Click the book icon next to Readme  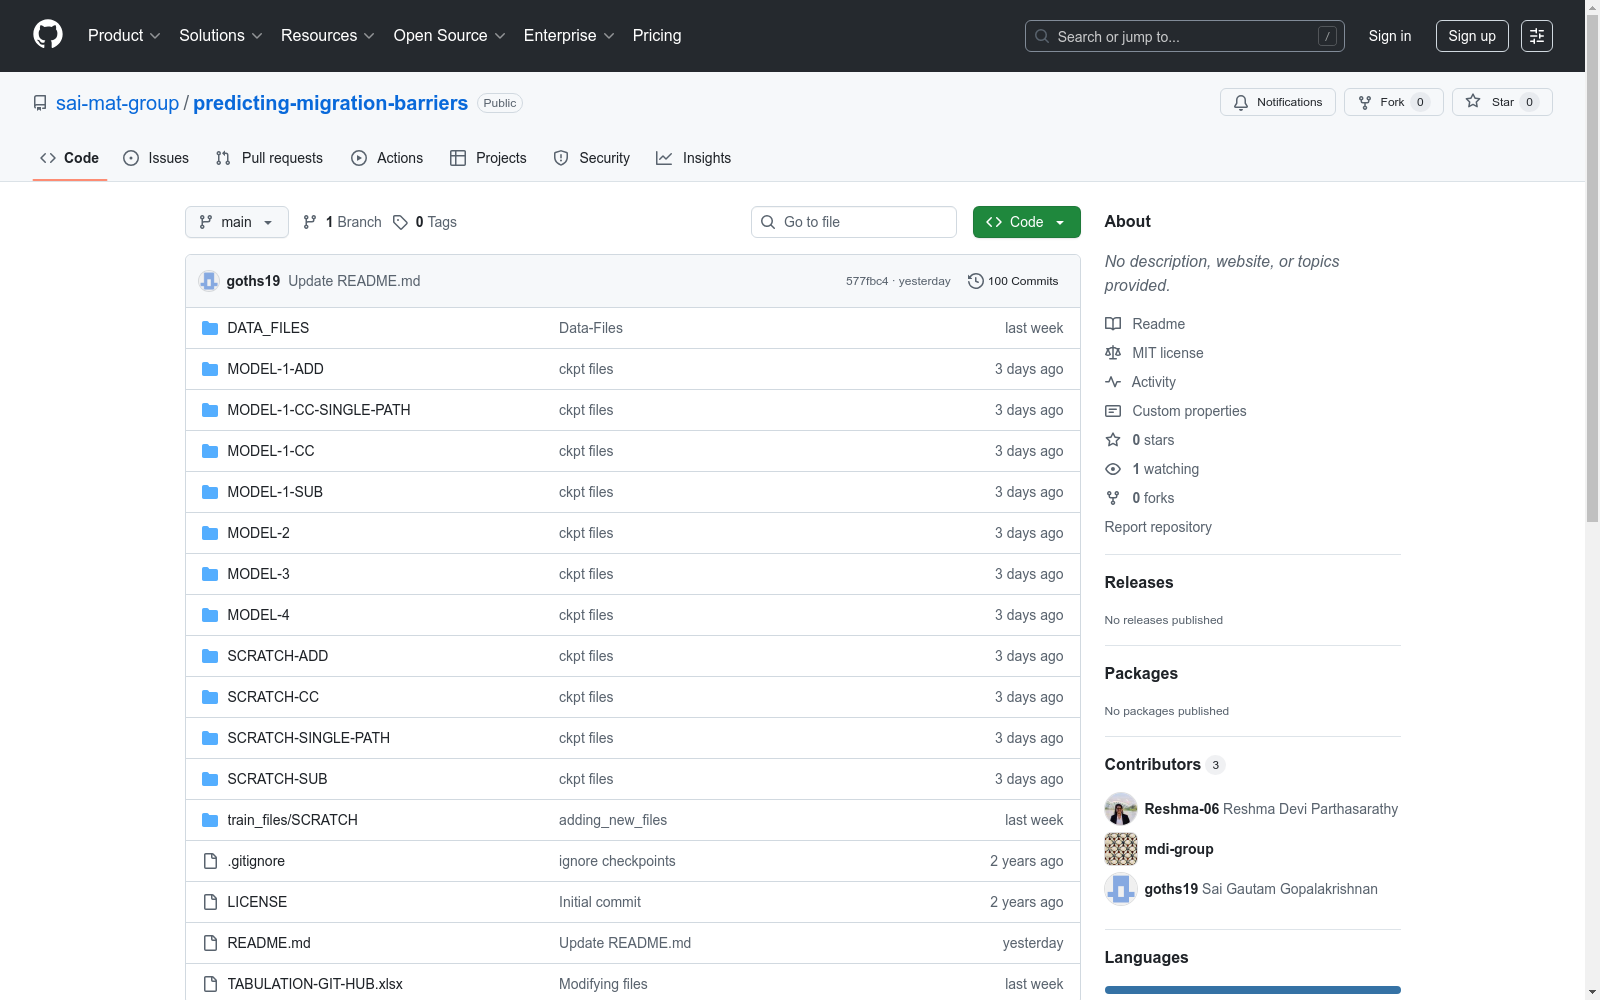[x=1113, y=324]
